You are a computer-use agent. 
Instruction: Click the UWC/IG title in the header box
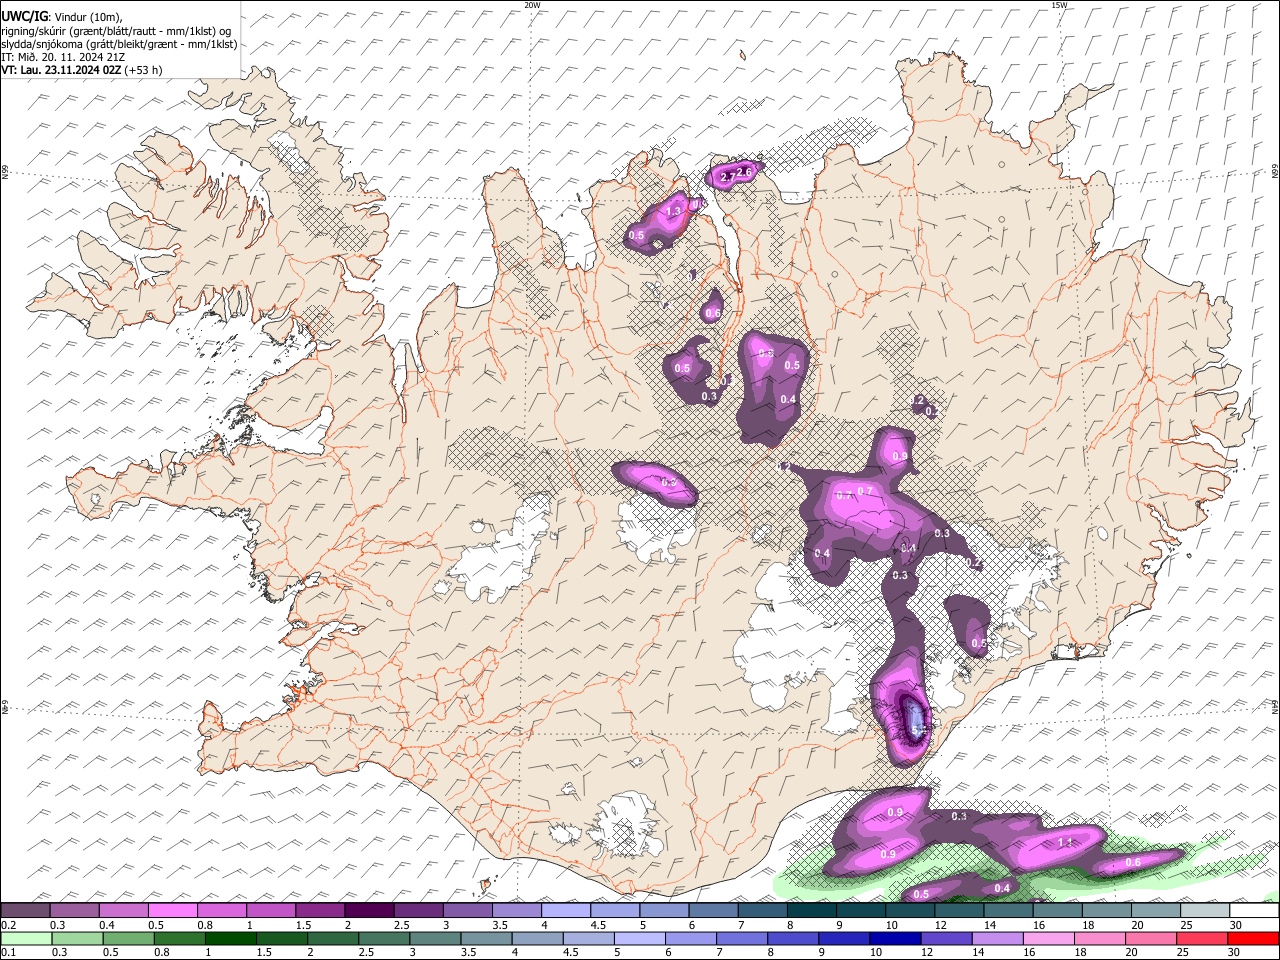point(24,15)
